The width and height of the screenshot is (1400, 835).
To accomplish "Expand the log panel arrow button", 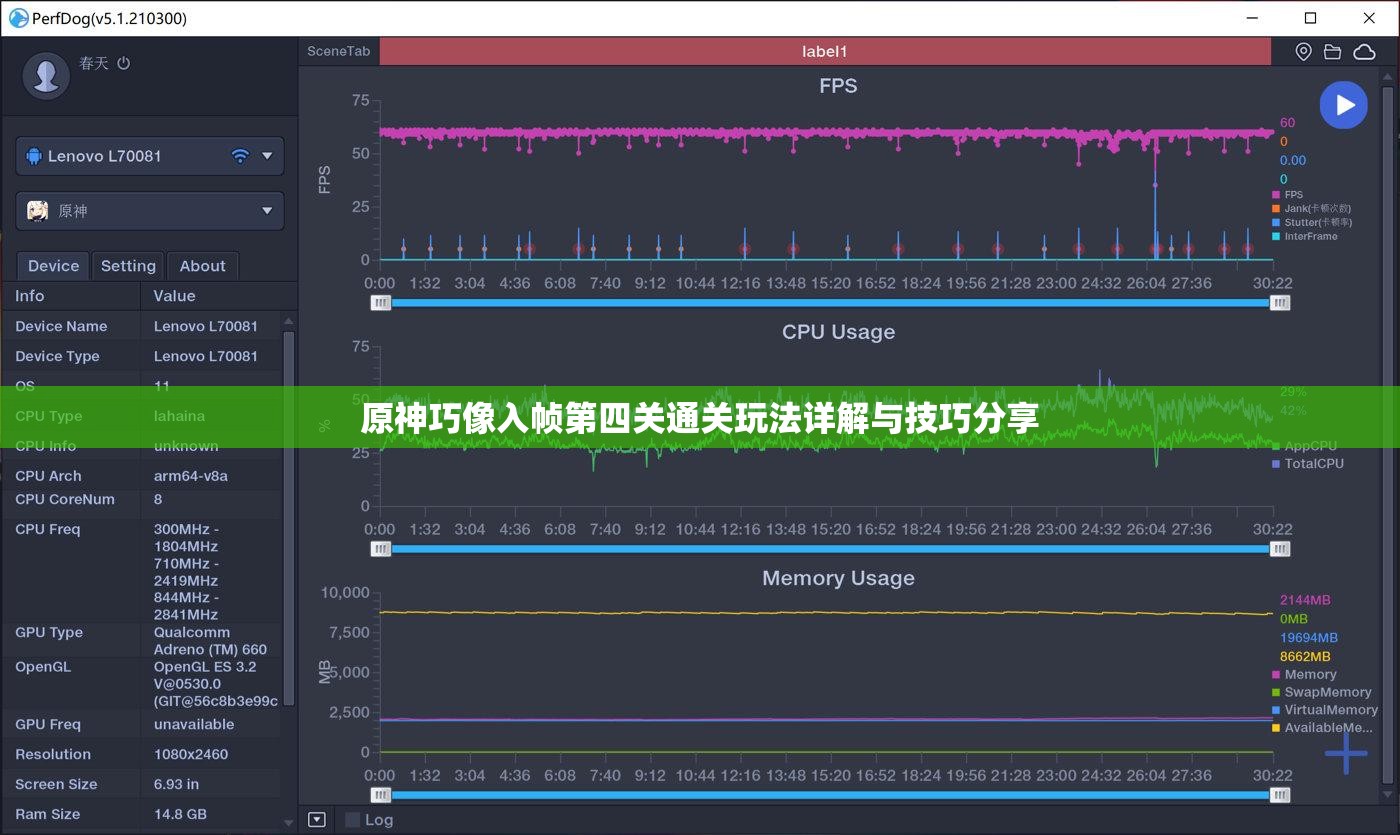I will (x=317, y=820).
